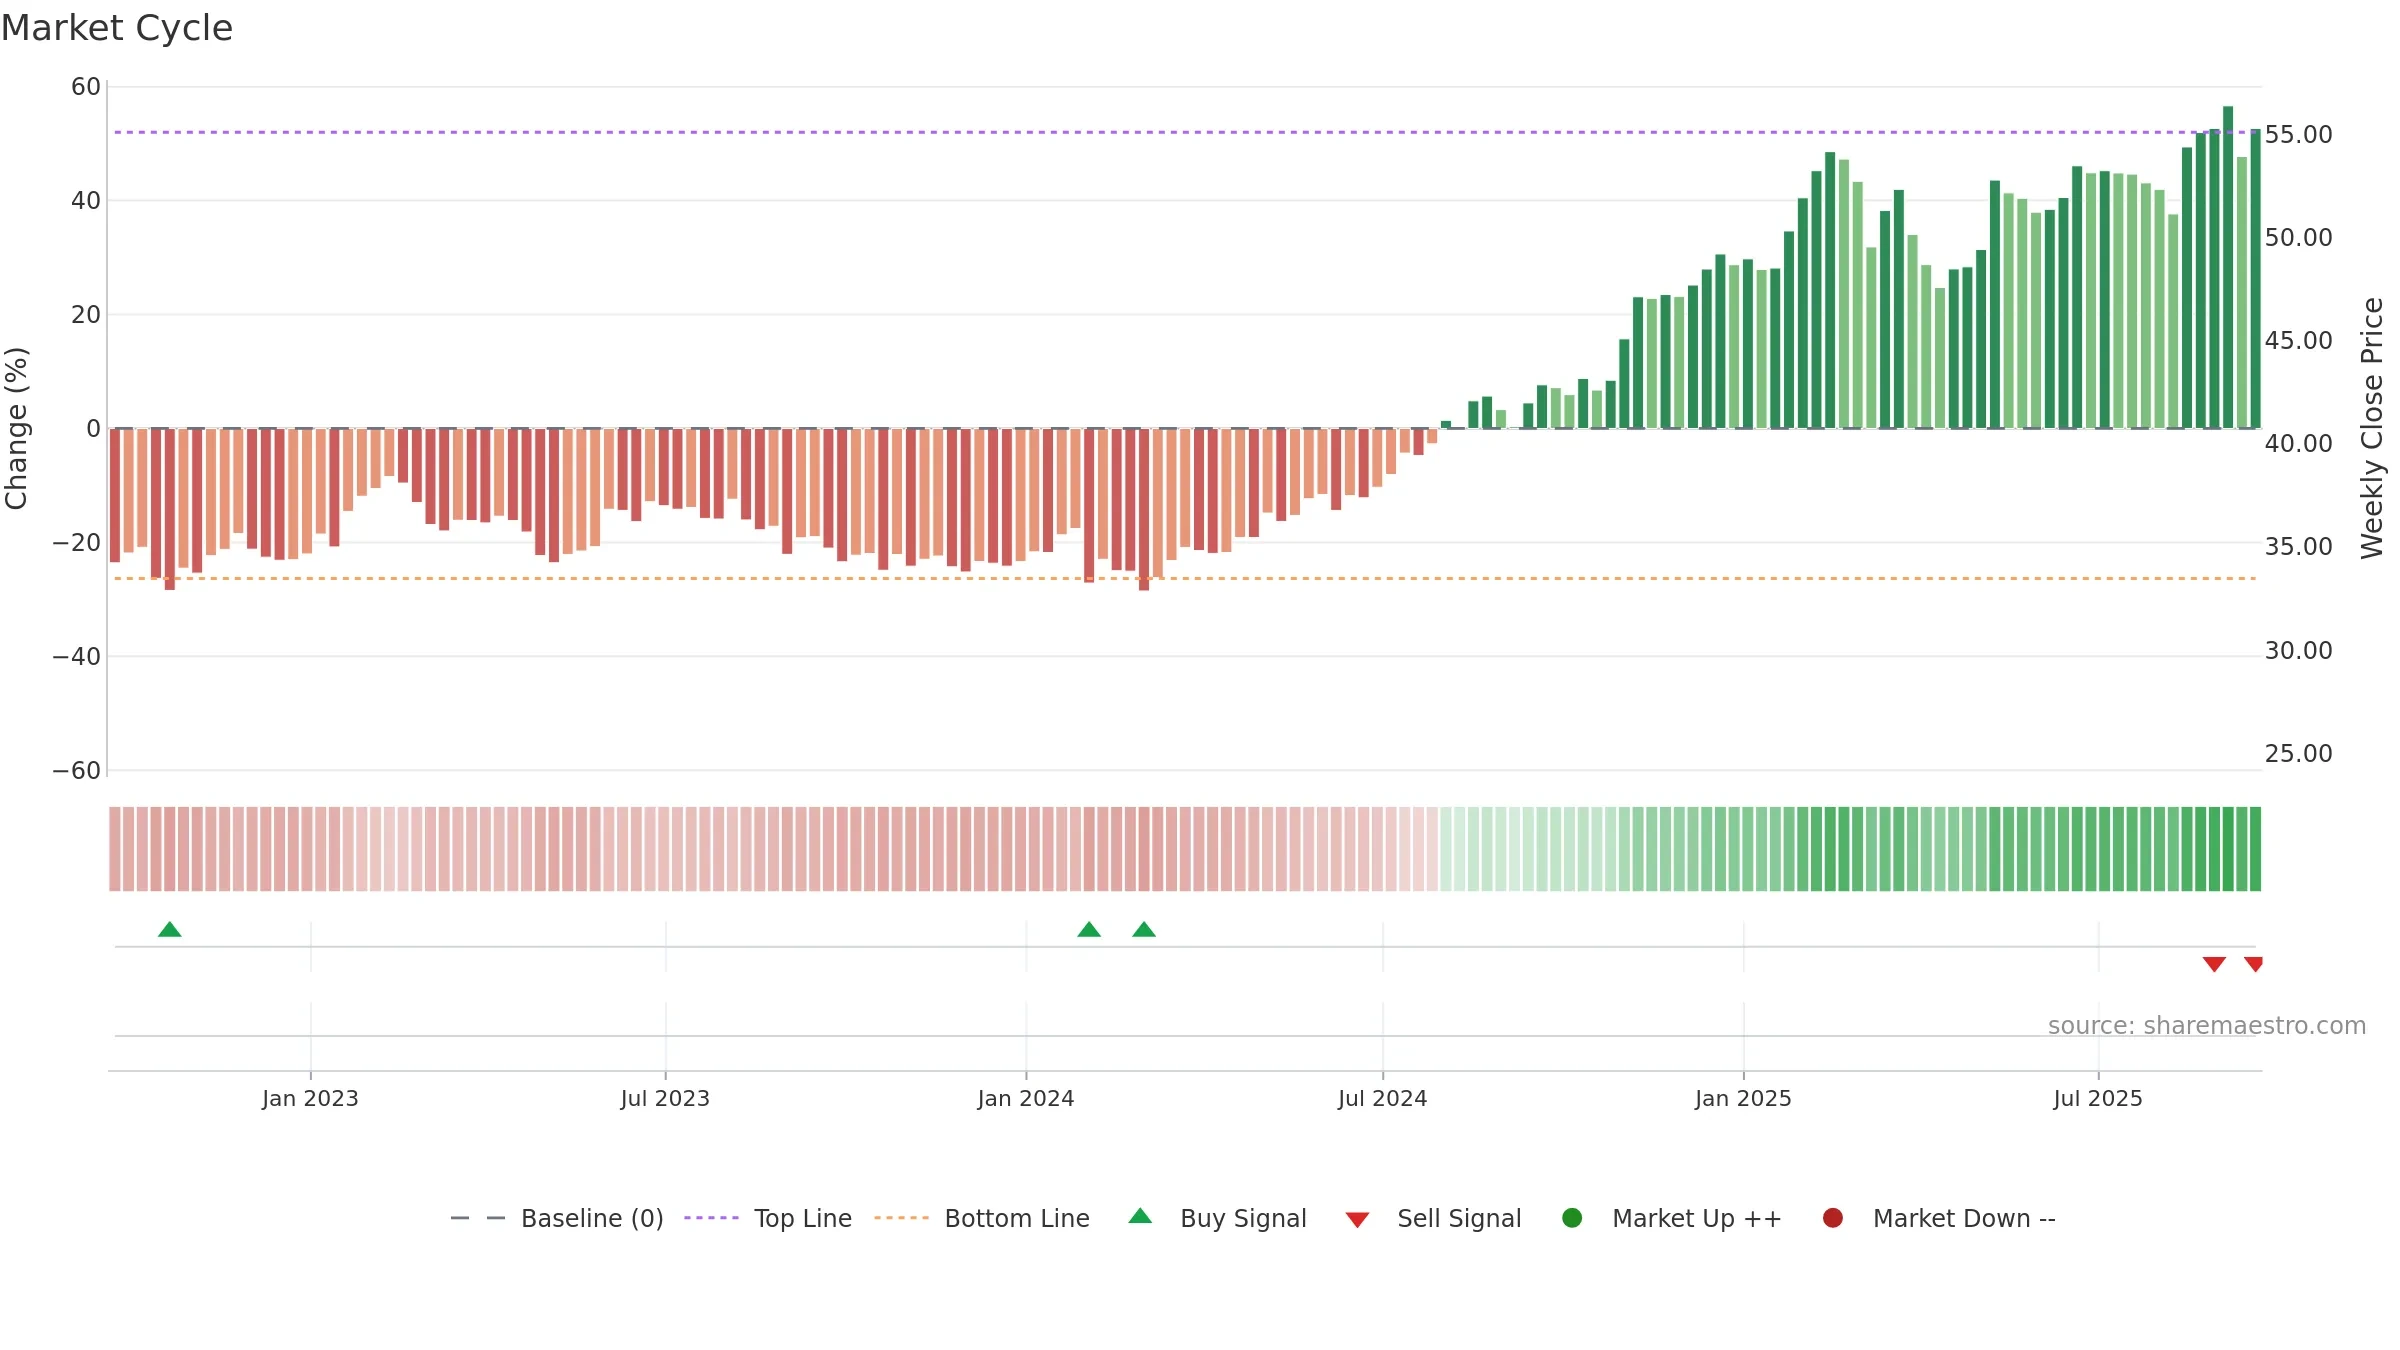Screen dimensions: 2400x1350
Task: Click the Jan 2023 axis label
Action: 310,1098
